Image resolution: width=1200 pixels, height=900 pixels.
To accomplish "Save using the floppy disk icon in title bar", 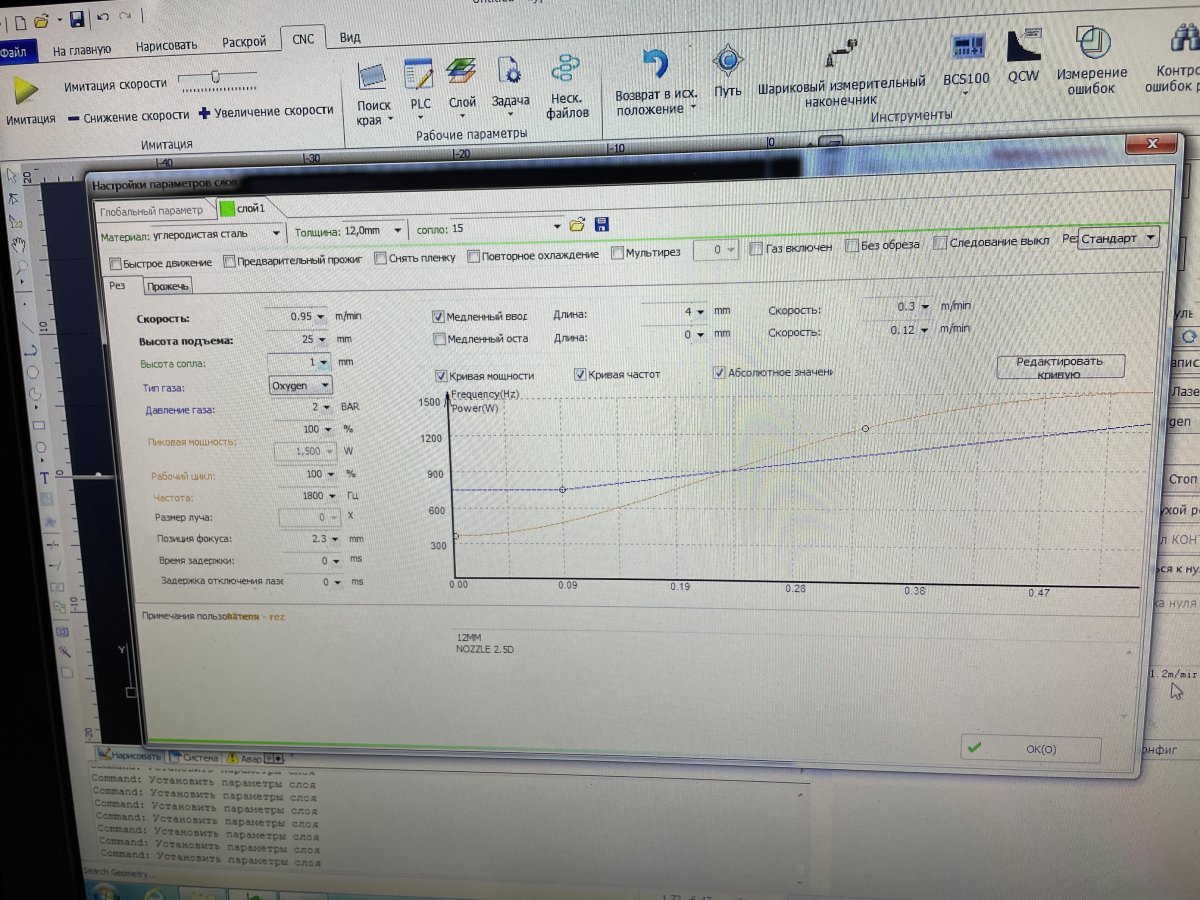I will click(76, 18).
